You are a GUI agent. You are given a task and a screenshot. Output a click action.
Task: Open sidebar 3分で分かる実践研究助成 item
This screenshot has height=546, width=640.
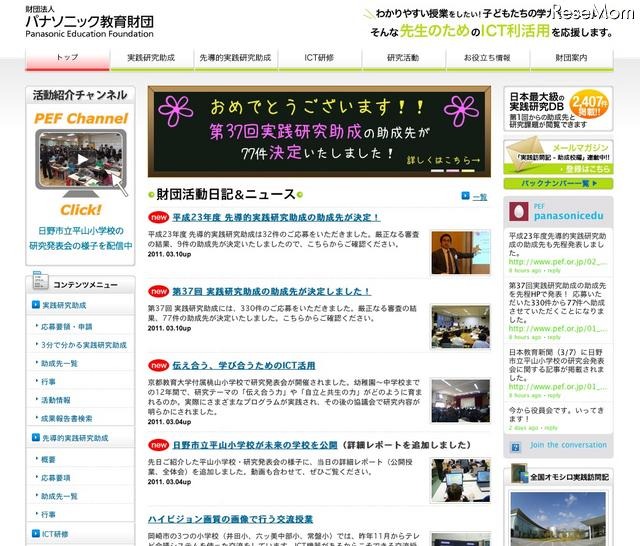pos(84,345)
